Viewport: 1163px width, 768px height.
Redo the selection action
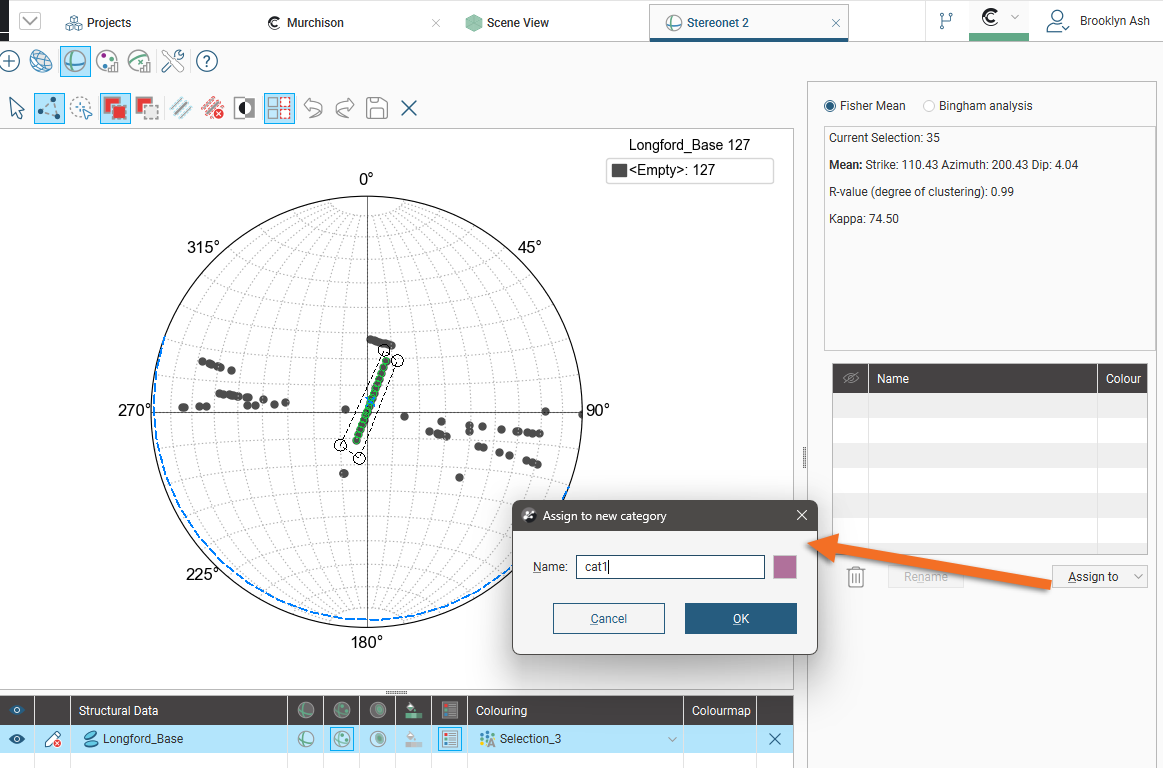click(345, 108)
